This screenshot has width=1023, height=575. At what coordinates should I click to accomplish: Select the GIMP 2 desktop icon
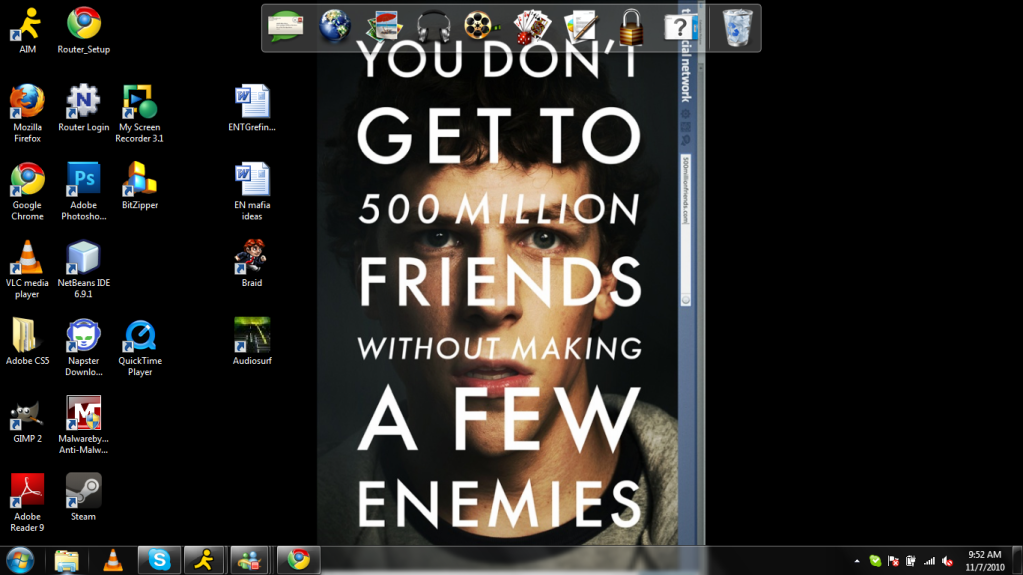pos(27,414)
